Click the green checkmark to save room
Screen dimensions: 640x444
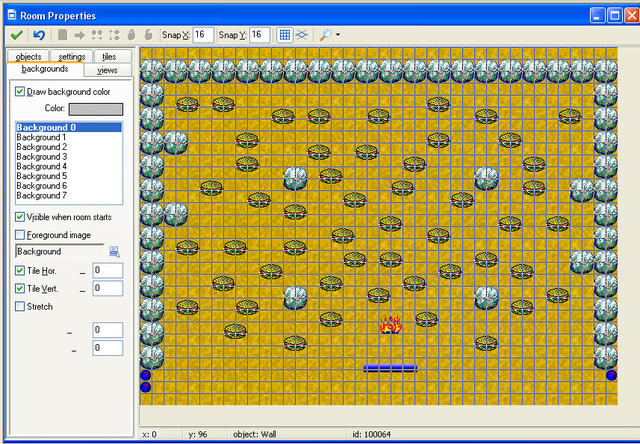(x=17, y=35)
